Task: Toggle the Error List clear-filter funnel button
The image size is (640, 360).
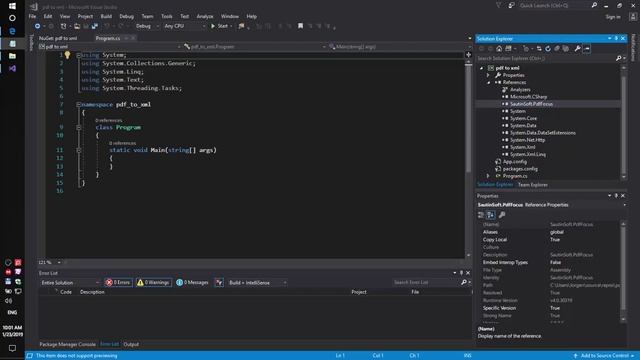Action: pyautogui.click(x=219, y=282)
